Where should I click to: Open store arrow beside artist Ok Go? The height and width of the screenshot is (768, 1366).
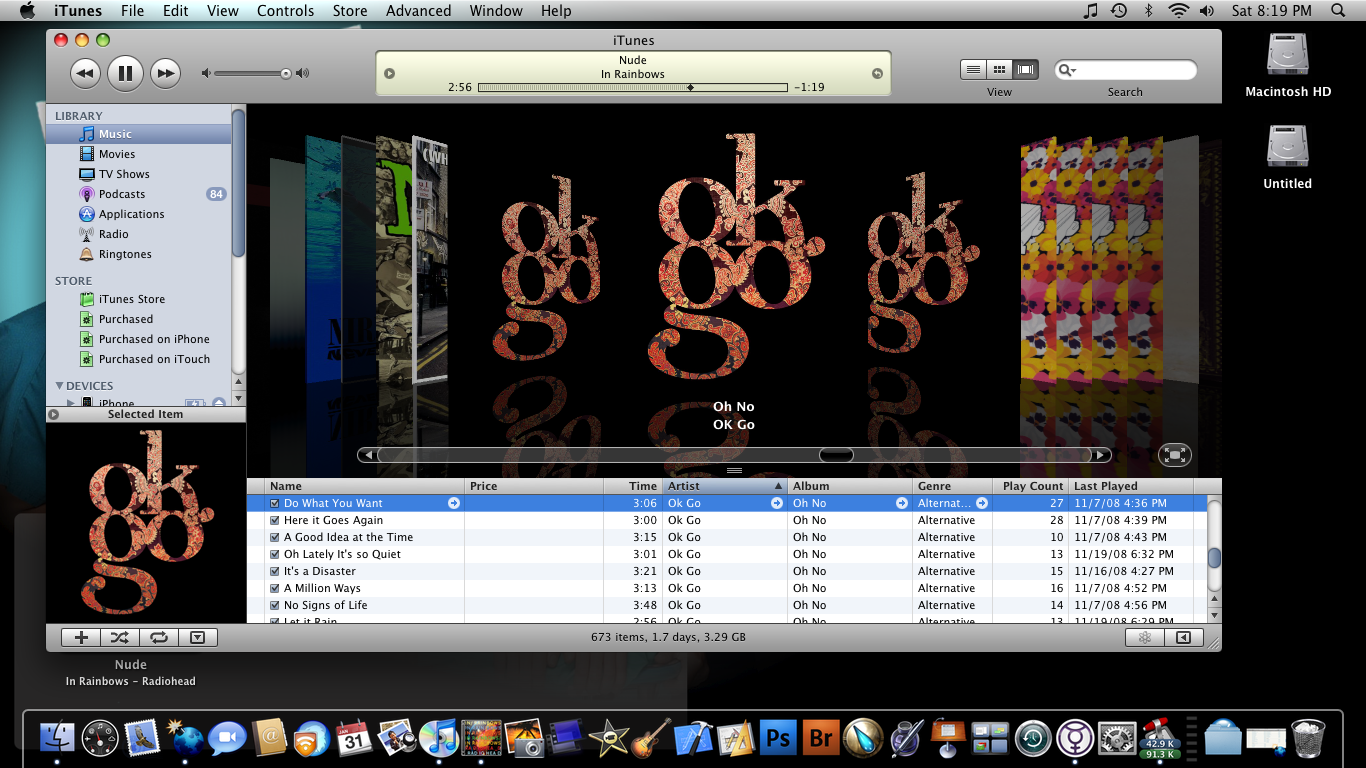(x=777, y=503)
